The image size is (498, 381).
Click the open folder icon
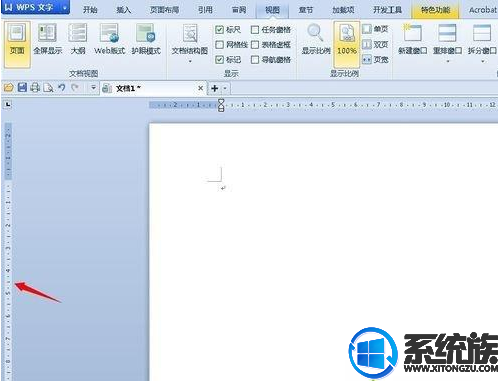[x=9, y=88]
